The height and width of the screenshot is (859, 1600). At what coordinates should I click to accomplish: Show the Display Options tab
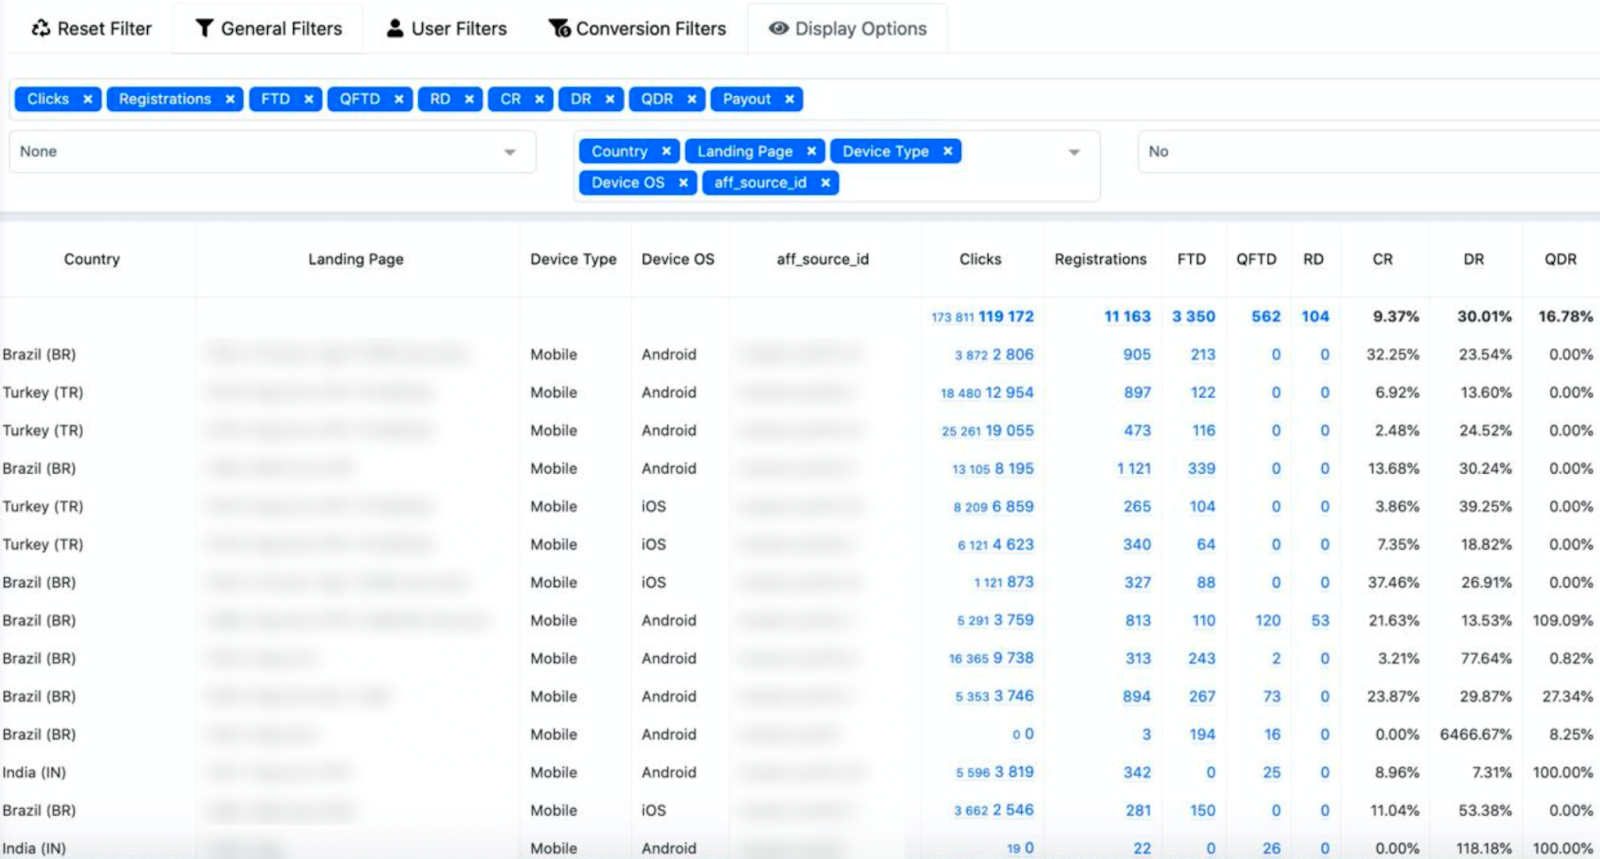[x=847, y=29]
